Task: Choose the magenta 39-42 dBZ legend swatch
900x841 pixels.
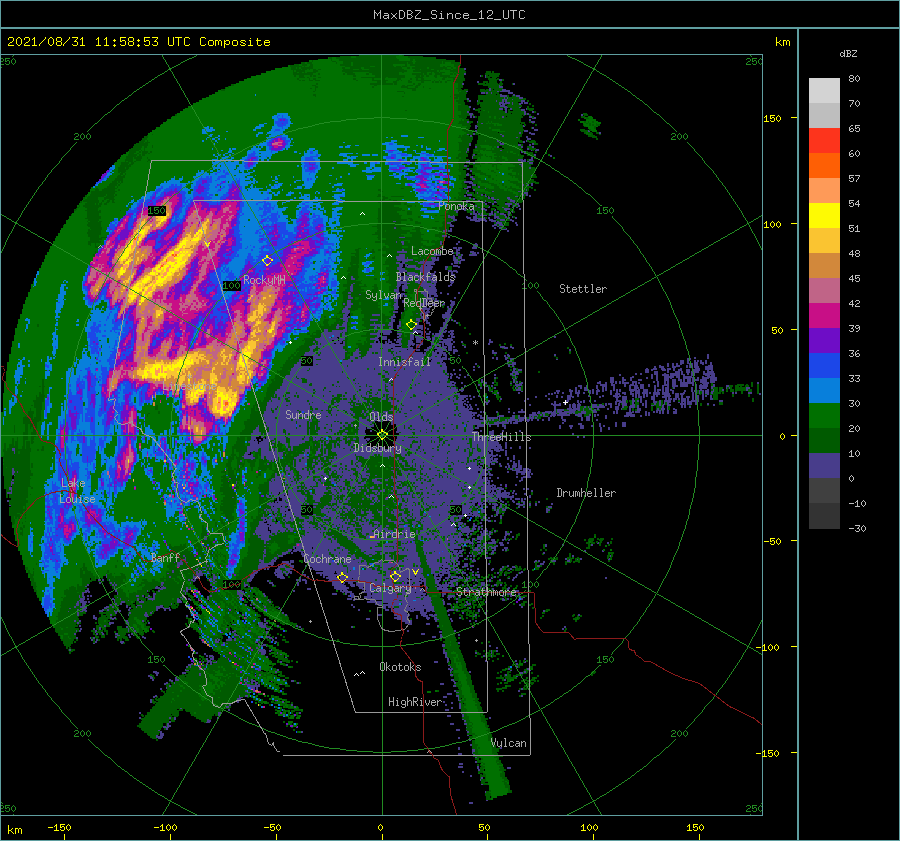Action: 824,315
